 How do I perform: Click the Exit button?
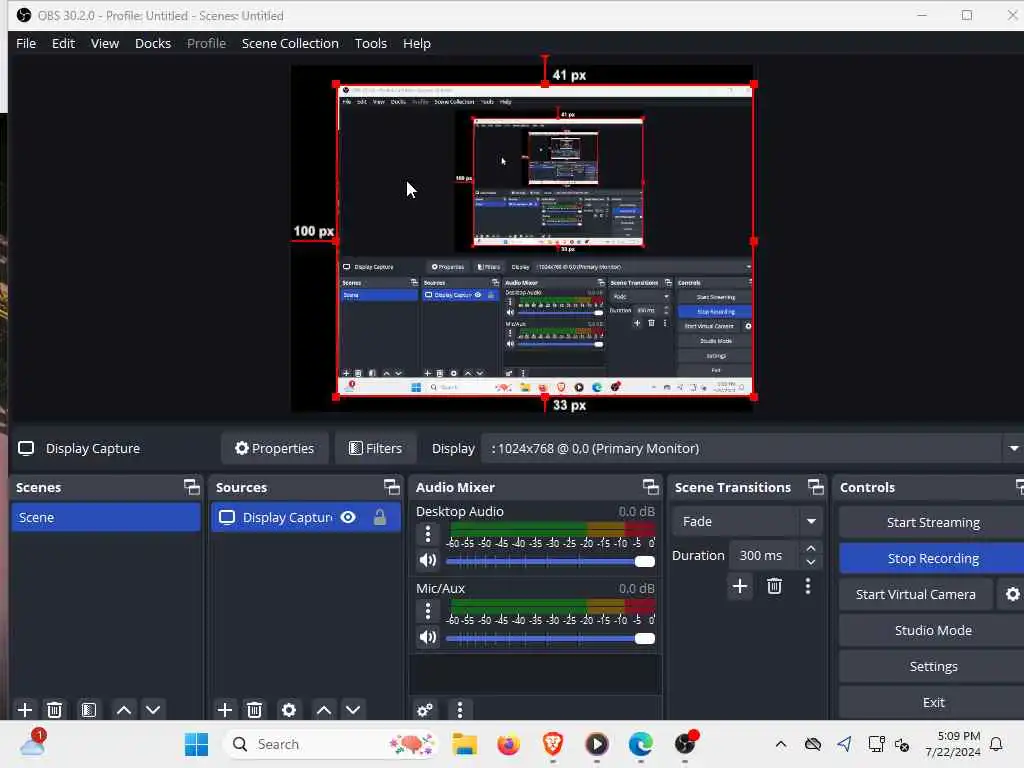(x=933, y=702)
